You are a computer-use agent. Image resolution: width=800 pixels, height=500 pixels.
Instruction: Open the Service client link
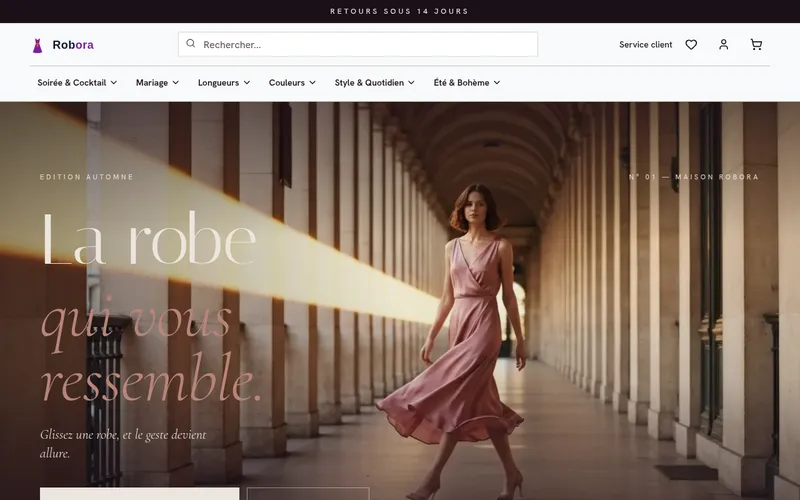pyautogui.click(x=645, y=45)
